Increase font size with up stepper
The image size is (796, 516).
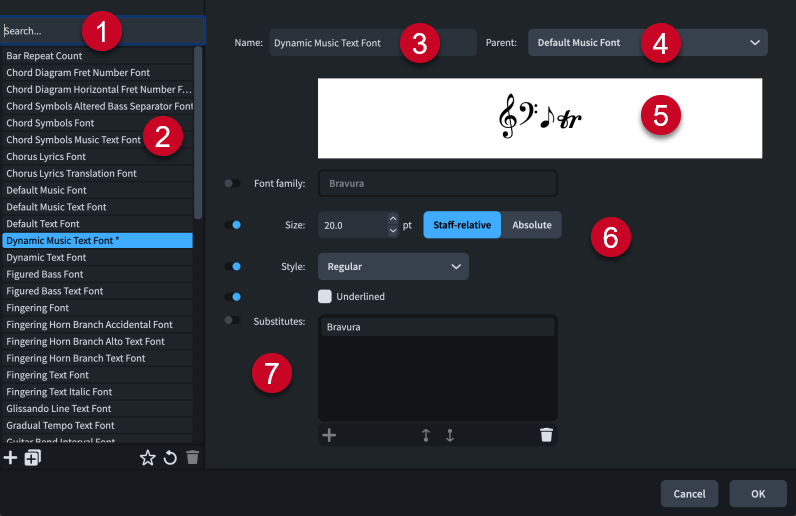point(393,219)
